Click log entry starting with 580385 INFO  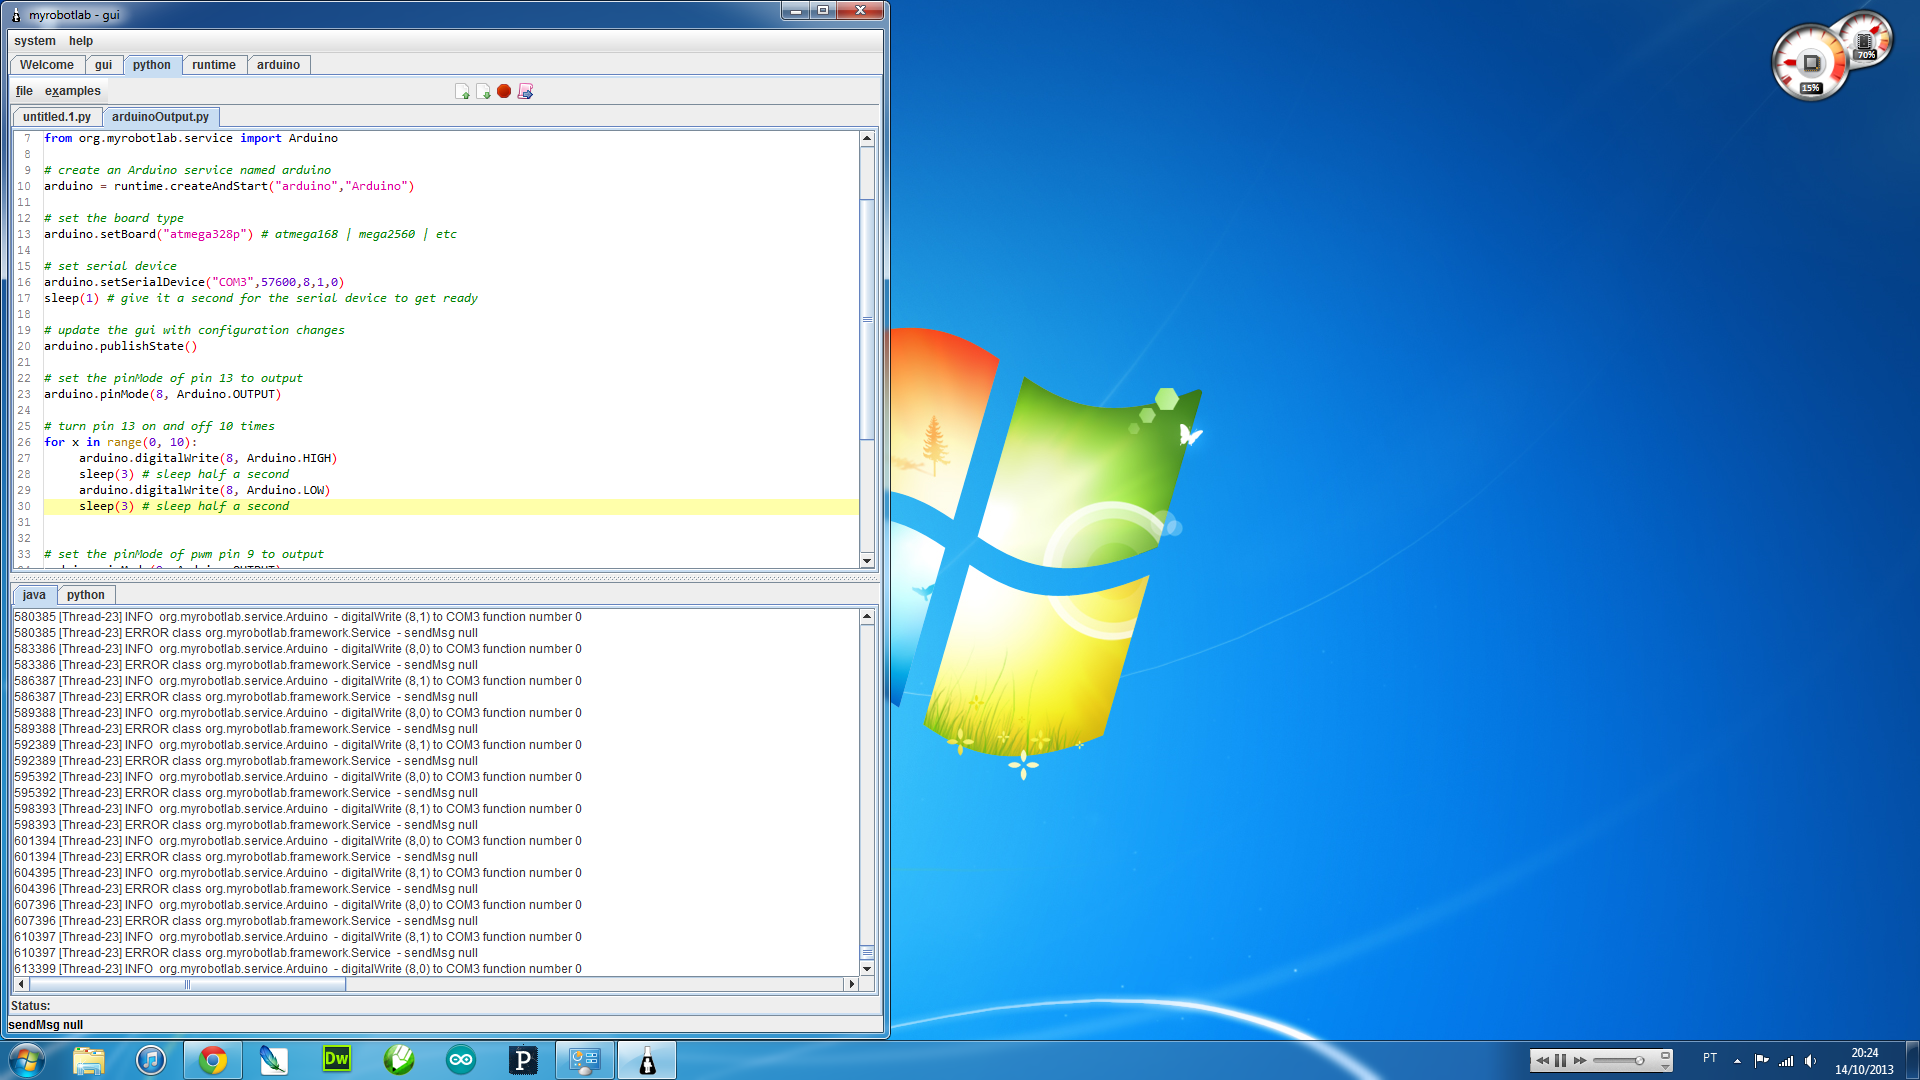click(x=298, y=617)
